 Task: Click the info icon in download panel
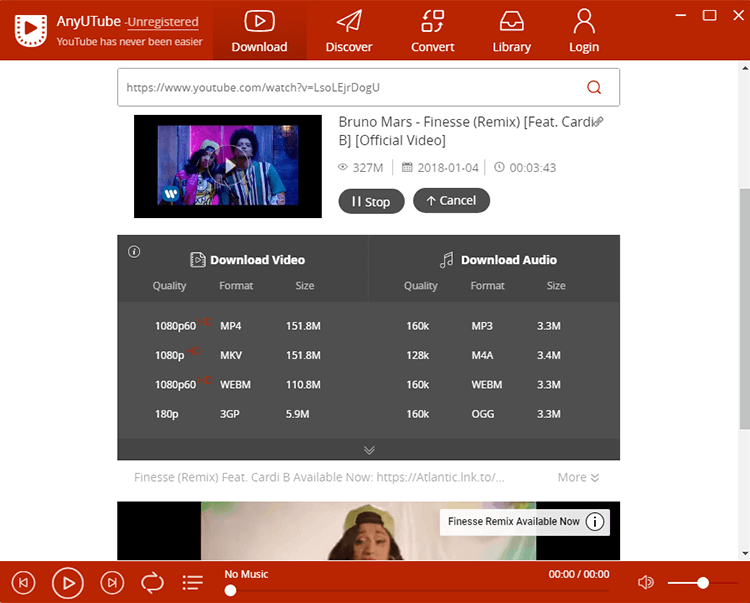[x=134, y=252]
